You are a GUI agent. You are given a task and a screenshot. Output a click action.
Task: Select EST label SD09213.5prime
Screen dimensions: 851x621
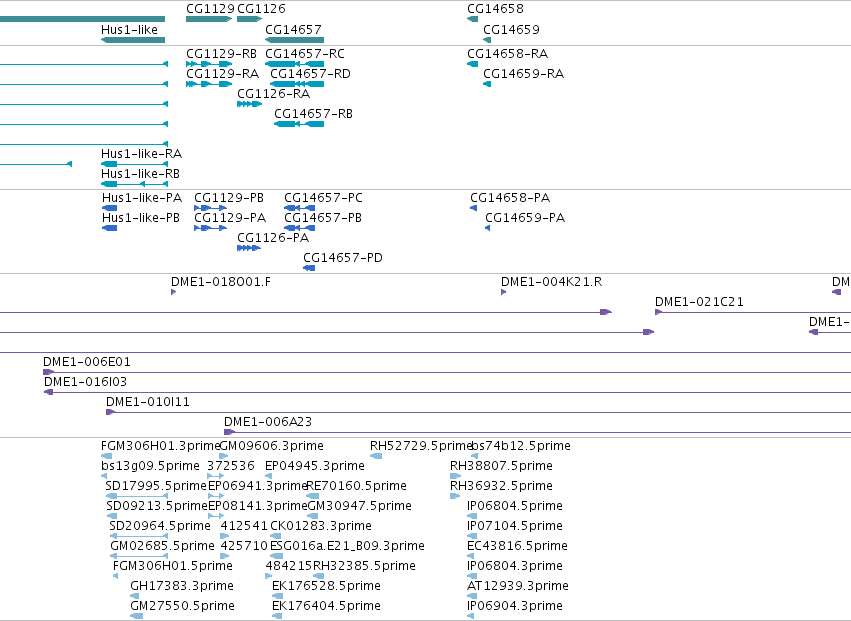tap(157, 507)
